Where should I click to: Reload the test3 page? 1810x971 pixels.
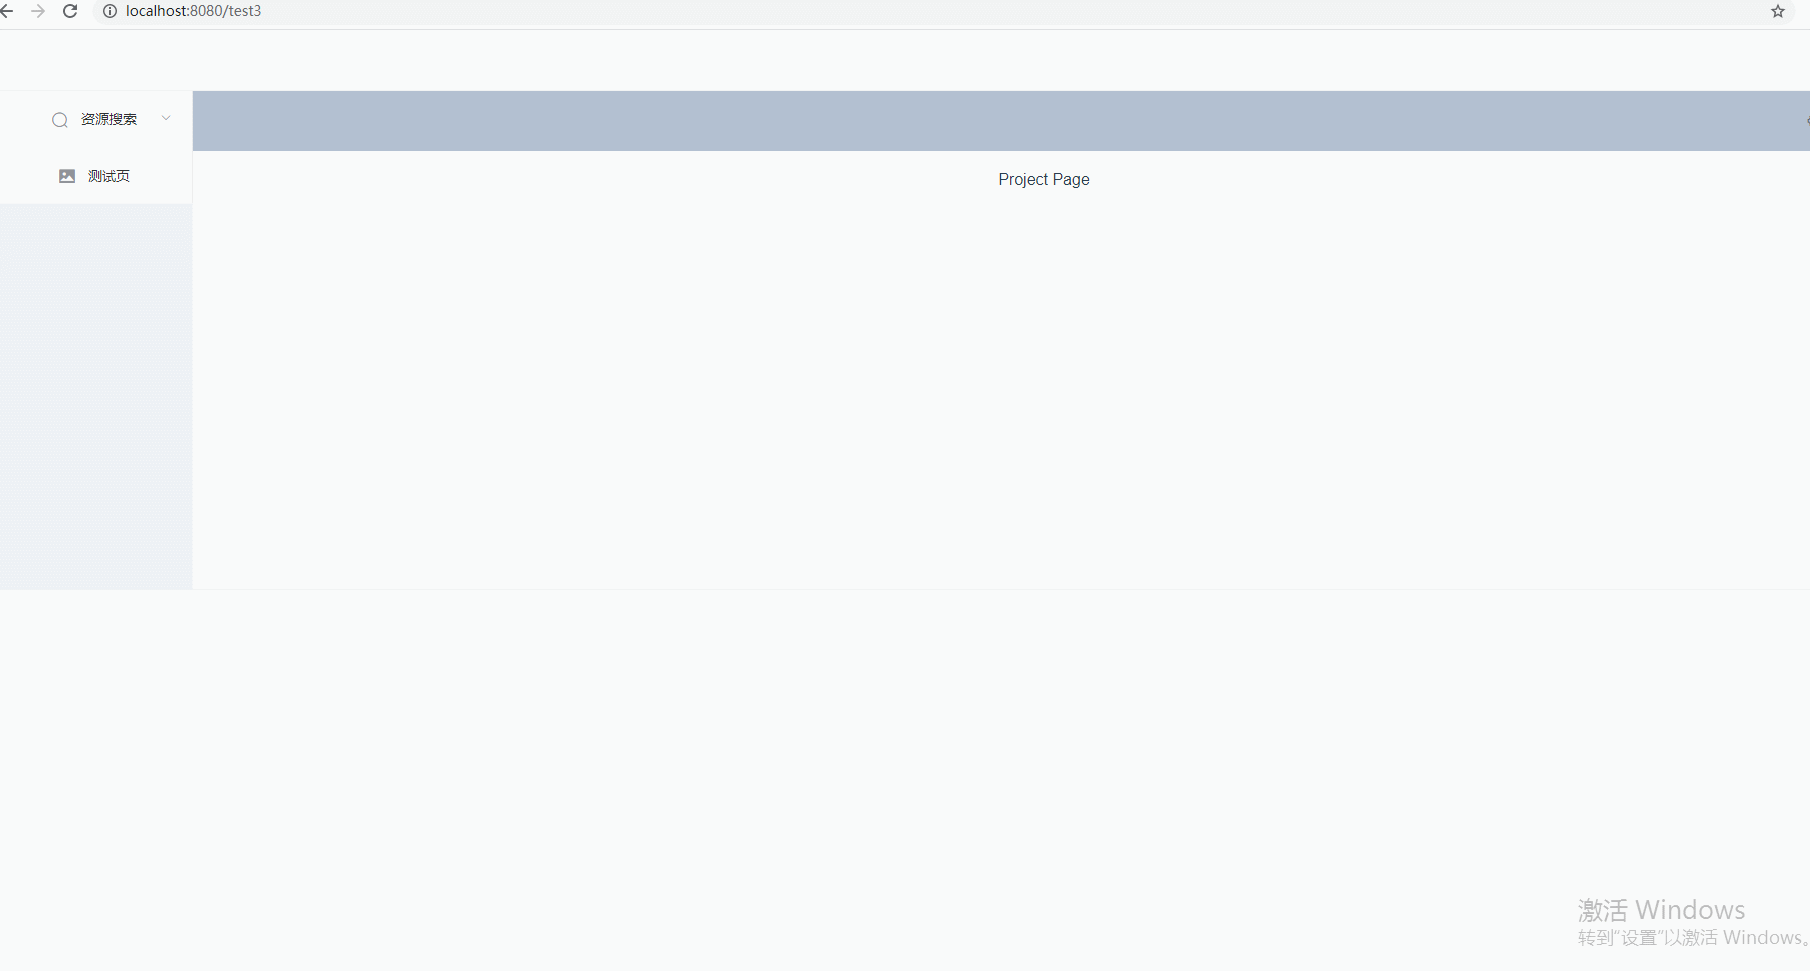(x=69, y=11)
